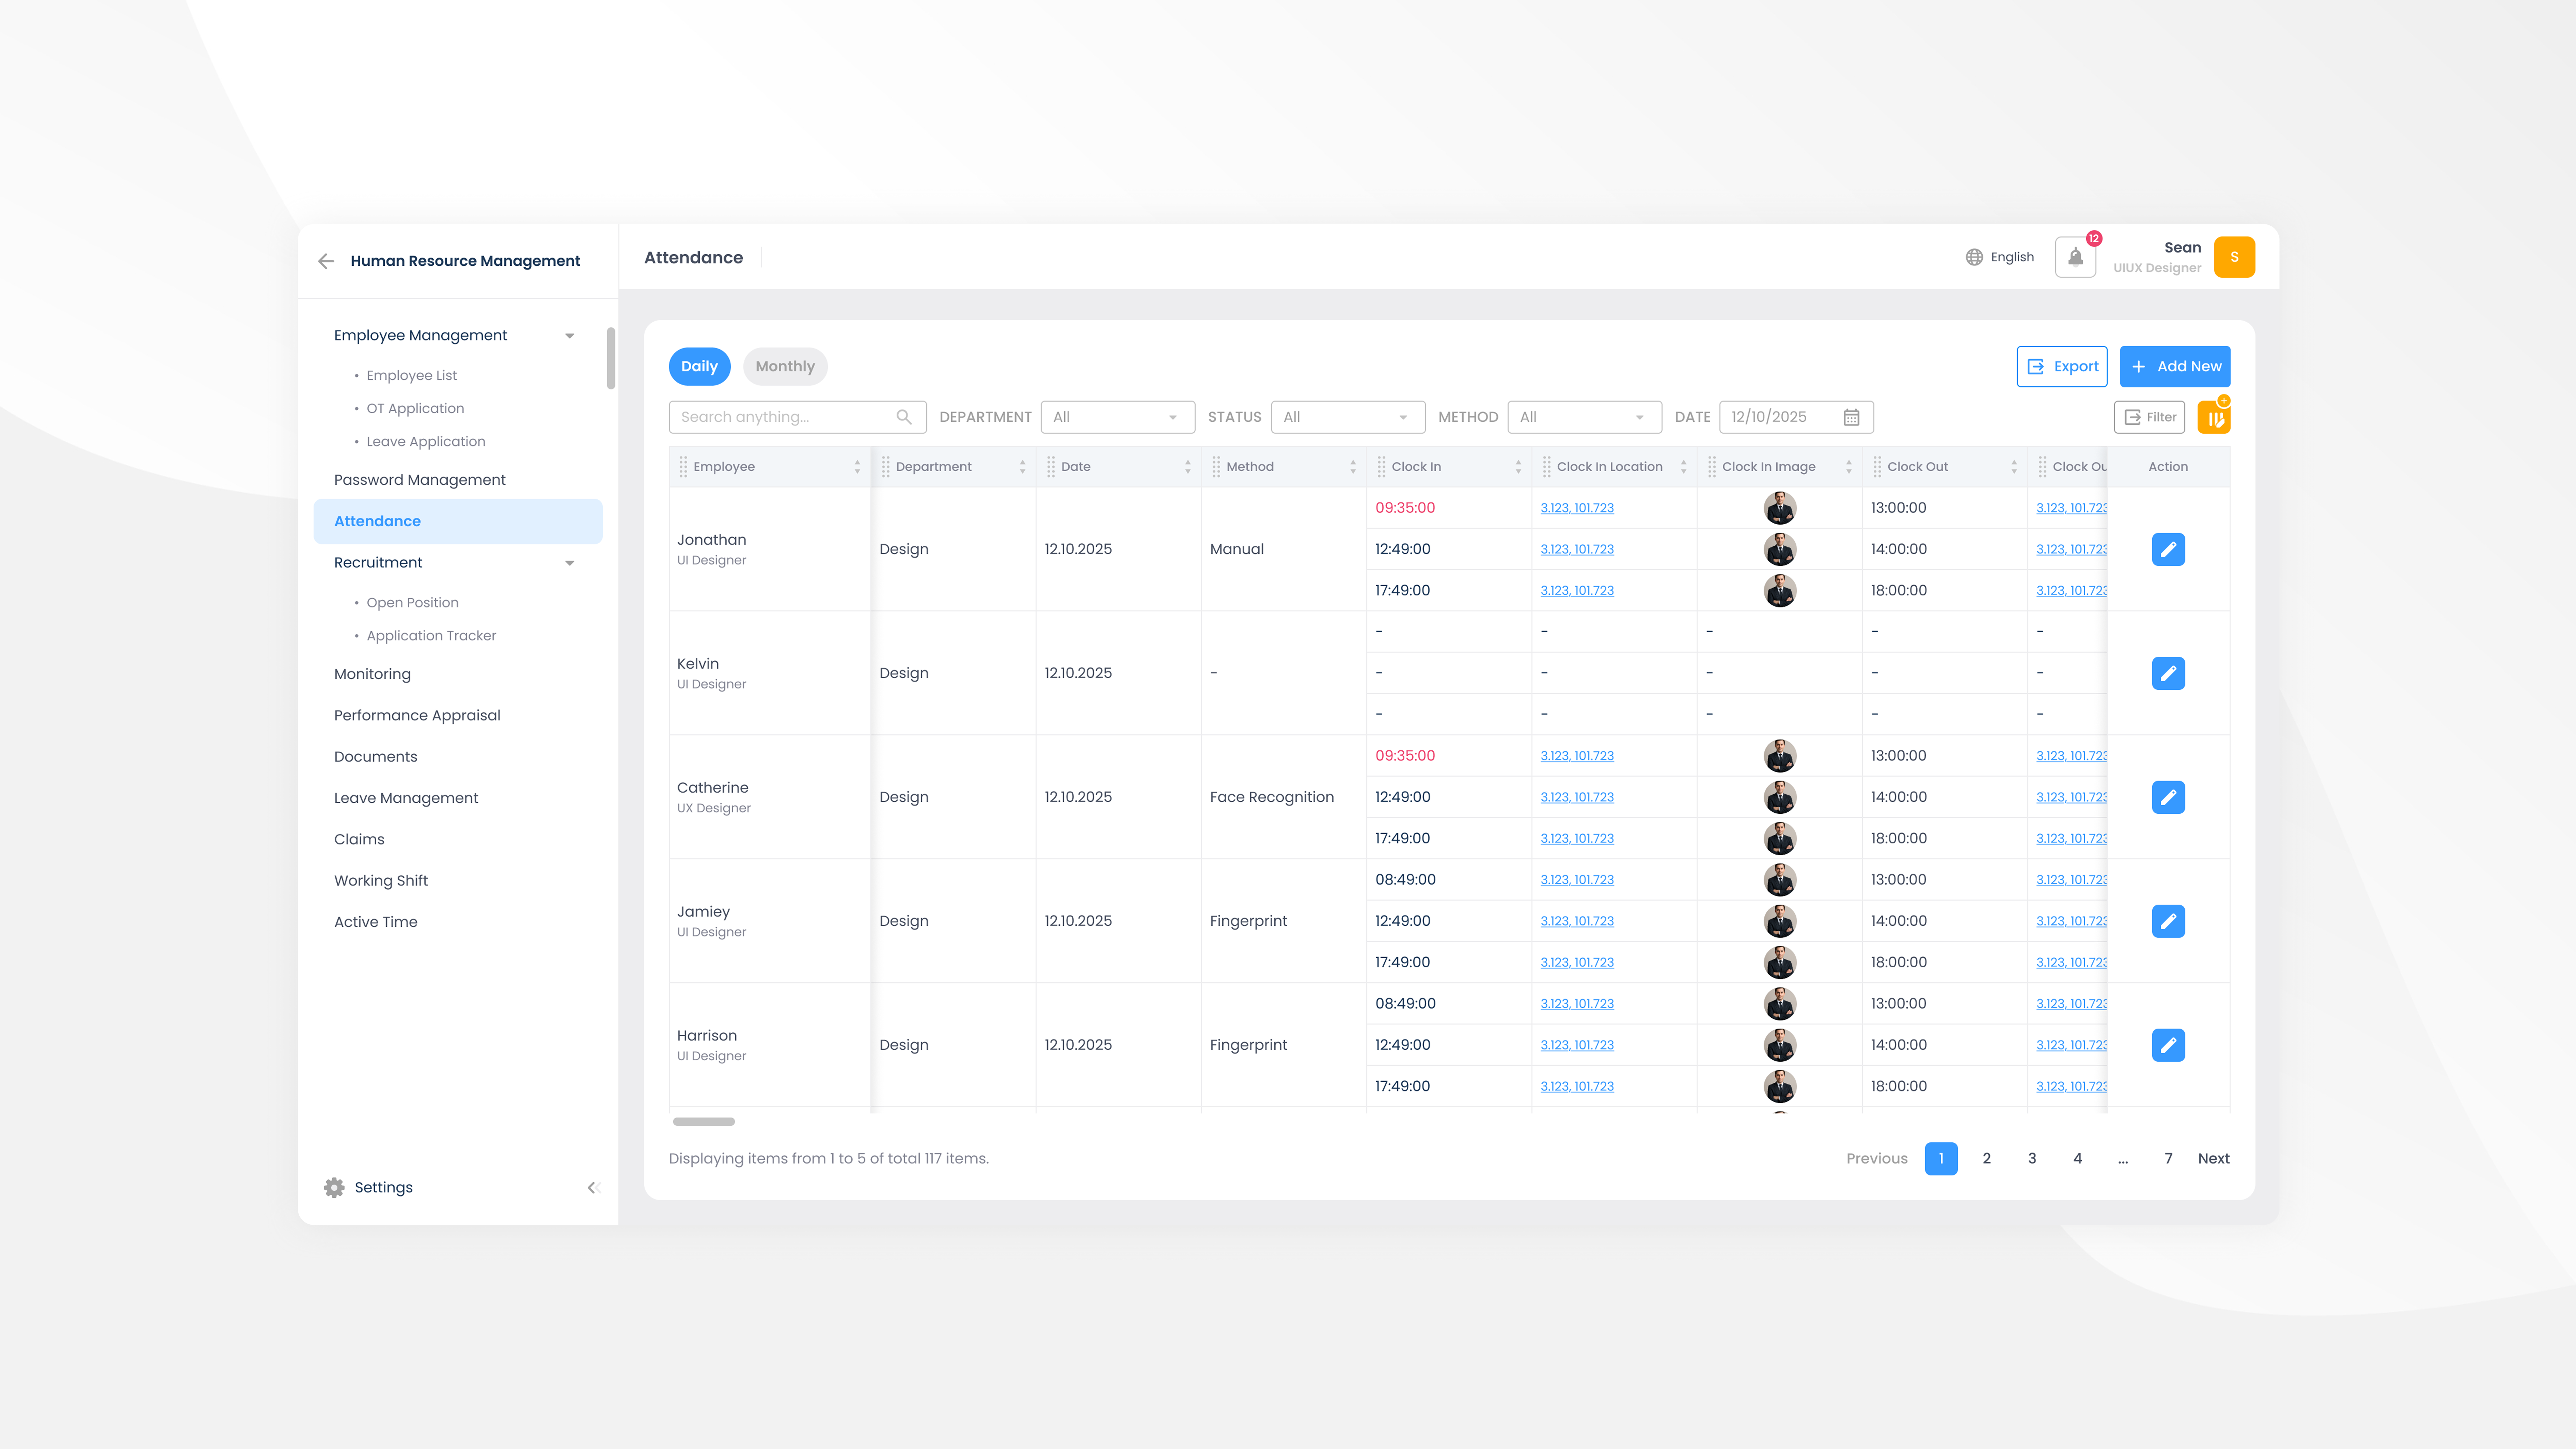Edit Jonathan's attendance record
The width and height of the screenshot is (2576, 1449).
pyautogui.click(x=2168, y=549)
